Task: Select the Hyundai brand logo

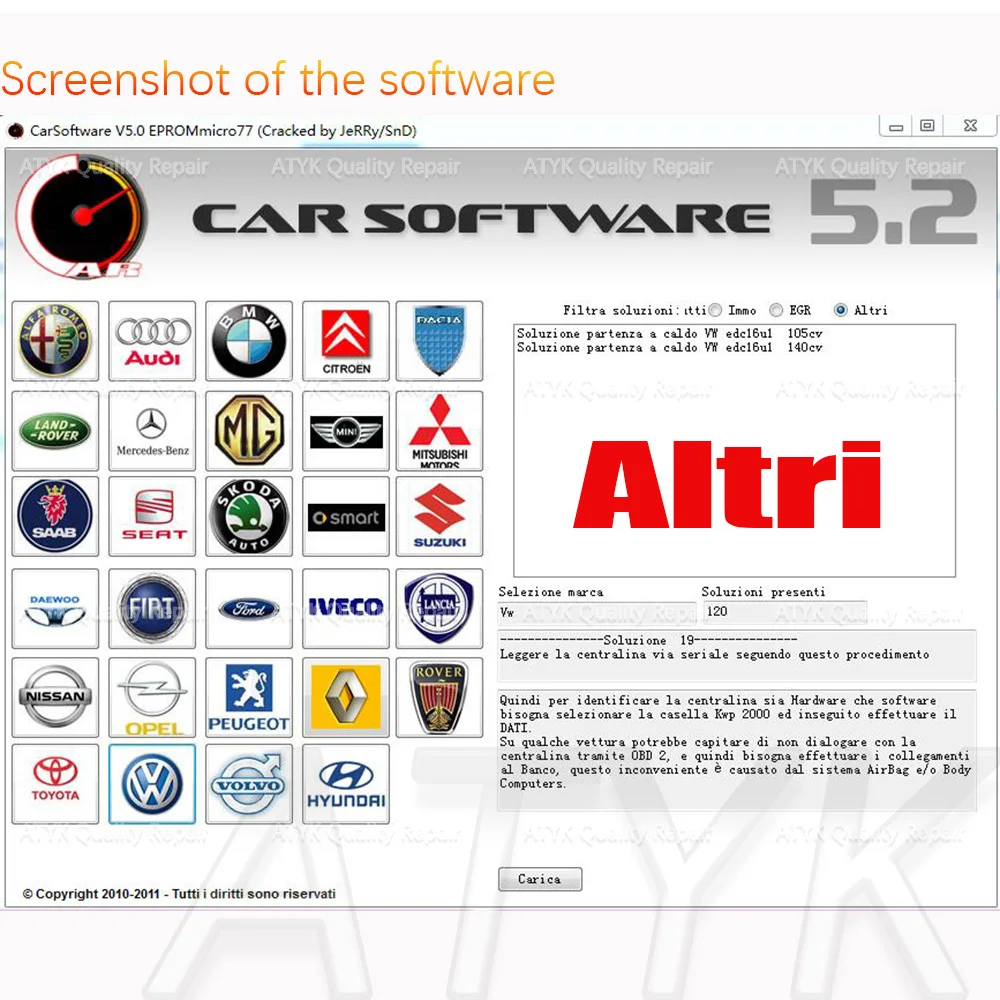Action: tap(346, 784)
